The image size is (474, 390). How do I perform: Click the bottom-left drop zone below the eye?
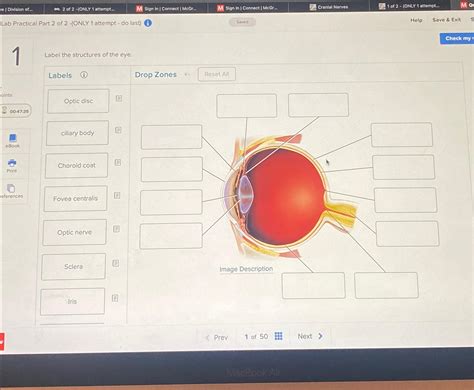pyautogui.click(x=313, y=285)
